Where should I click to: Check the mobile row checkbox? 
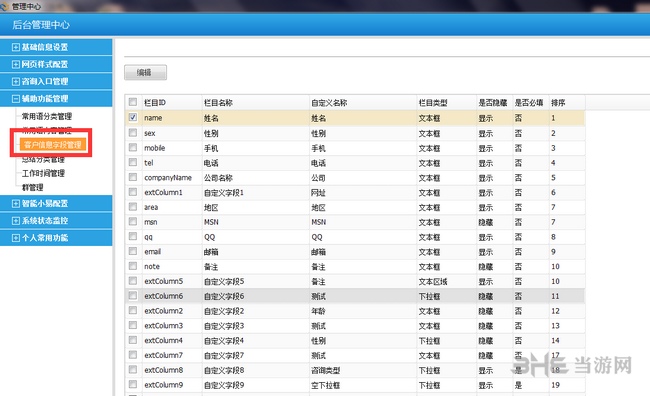pyautogui.click(x=133, y=148)
